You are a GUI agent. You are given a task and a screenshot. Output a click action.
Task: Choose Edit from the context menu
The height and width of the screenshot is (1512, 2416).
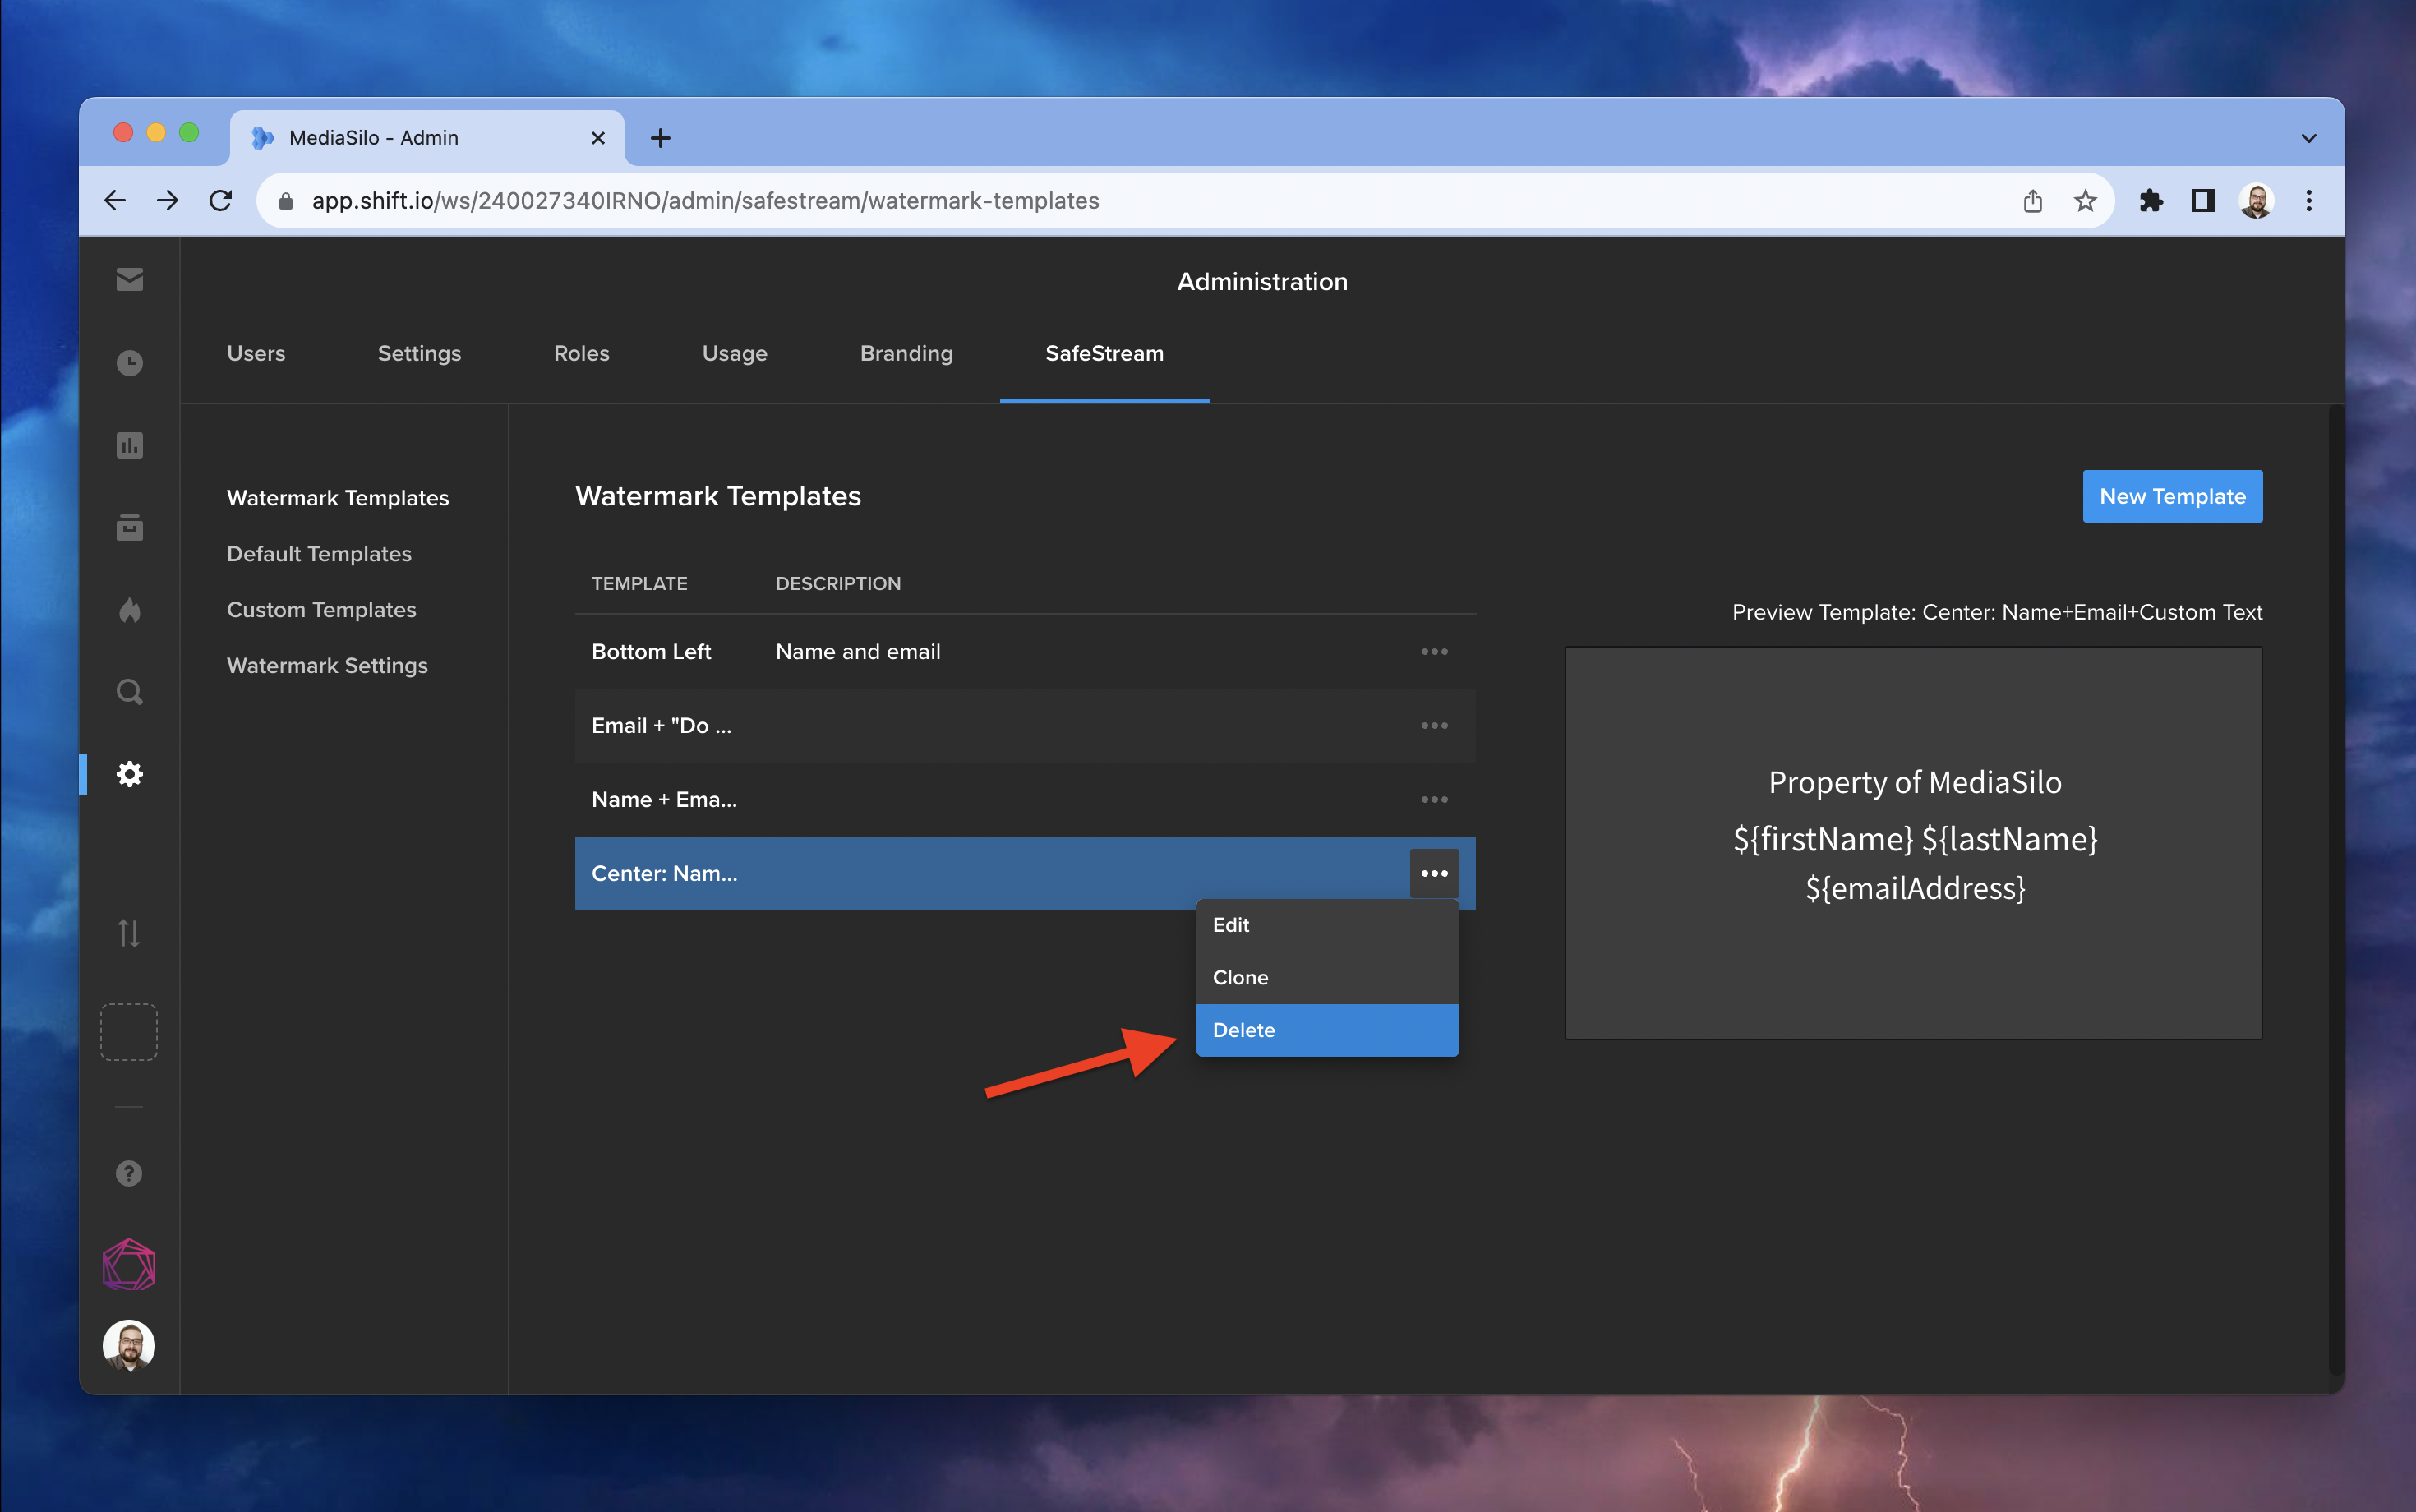point(1327,925)
